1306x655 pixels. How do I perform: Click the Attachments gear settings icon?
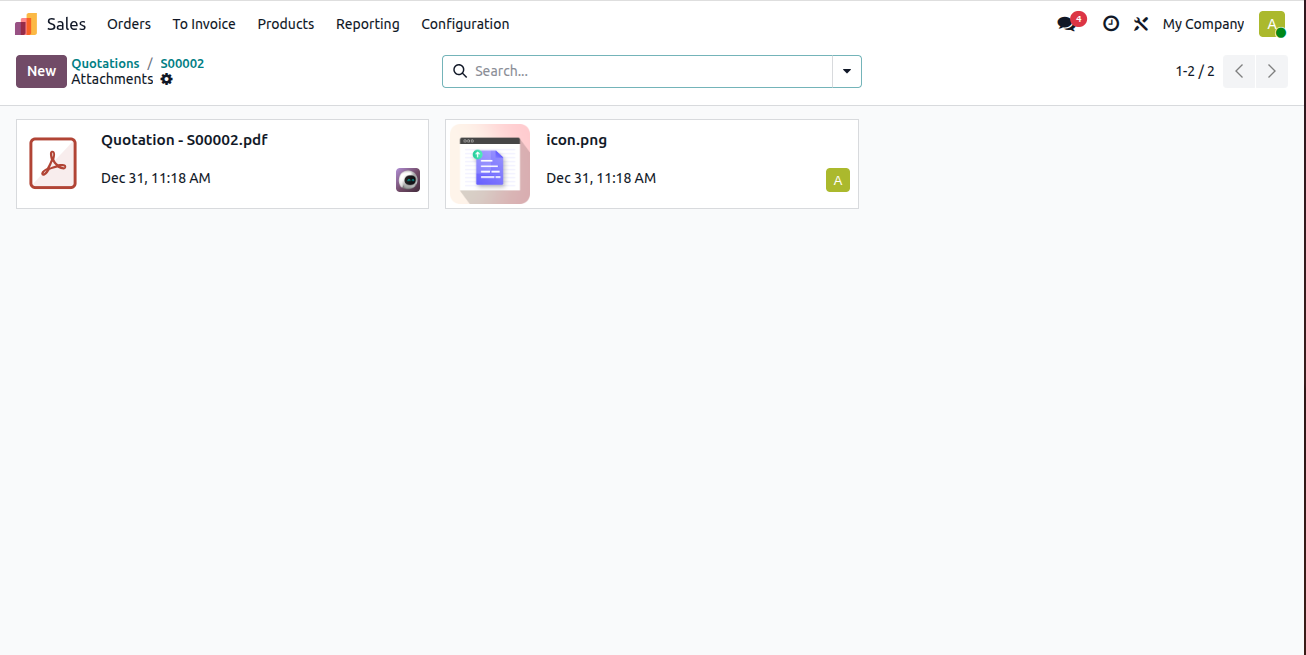167,79
